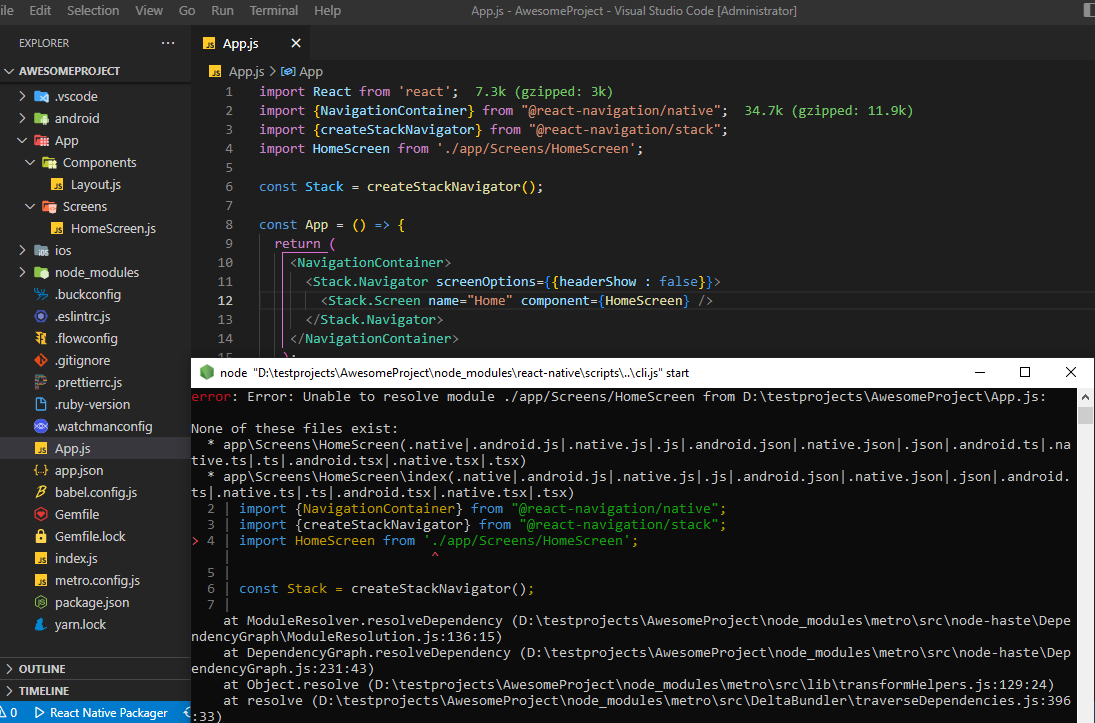Close the App.js editor tab
This screenshot has width=1095, height=723.
point(296,43)
